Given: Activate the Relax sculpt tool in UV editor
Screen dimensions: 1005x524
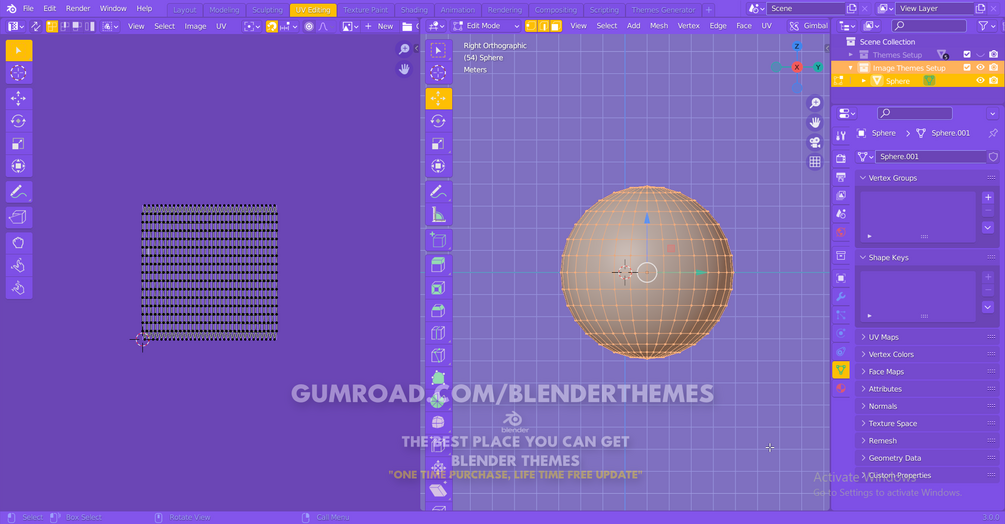Looking at the screenshot, I should point(19,265).
